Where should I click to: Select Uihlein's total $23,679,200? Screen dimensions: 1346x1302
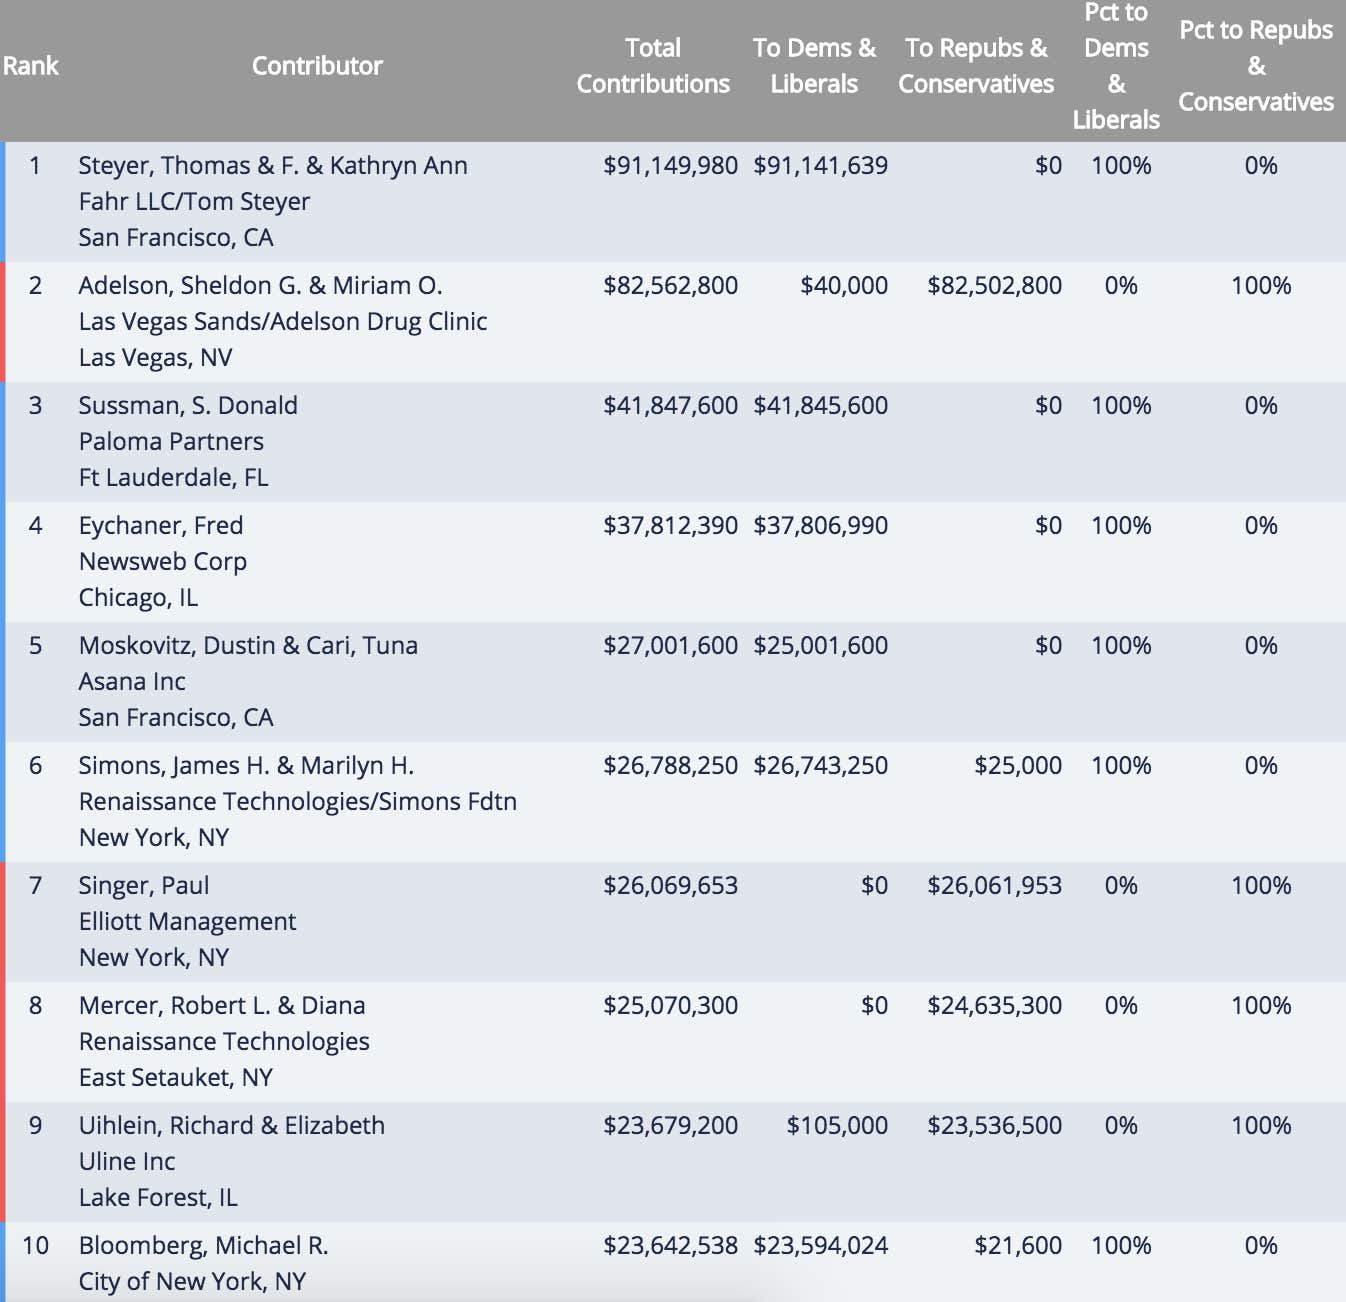[671, 1125]
